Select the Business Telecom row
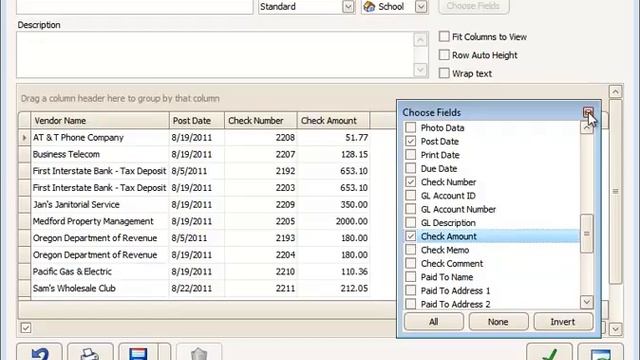The width and height of the screenshot is (640, 360). pos(200,154)
